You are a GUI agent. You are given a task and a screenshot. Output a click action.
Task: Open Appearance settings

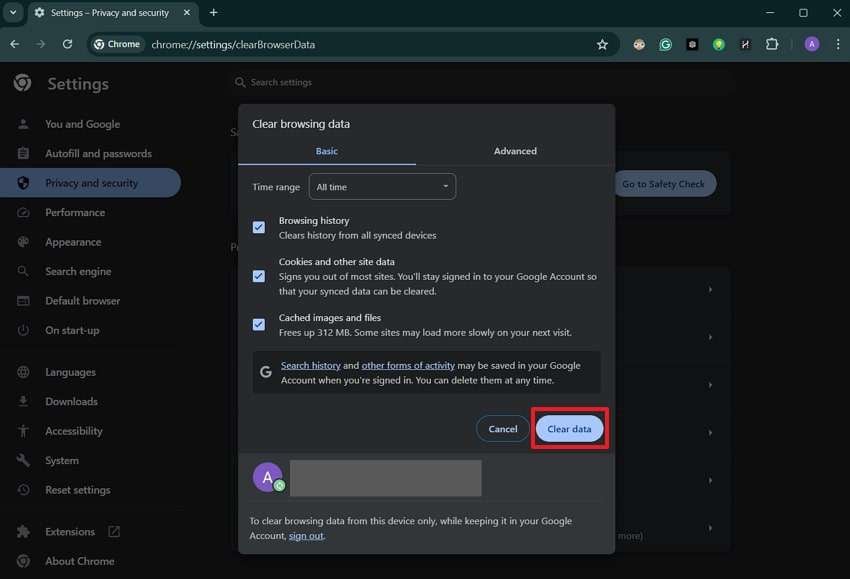click(73, 242)
